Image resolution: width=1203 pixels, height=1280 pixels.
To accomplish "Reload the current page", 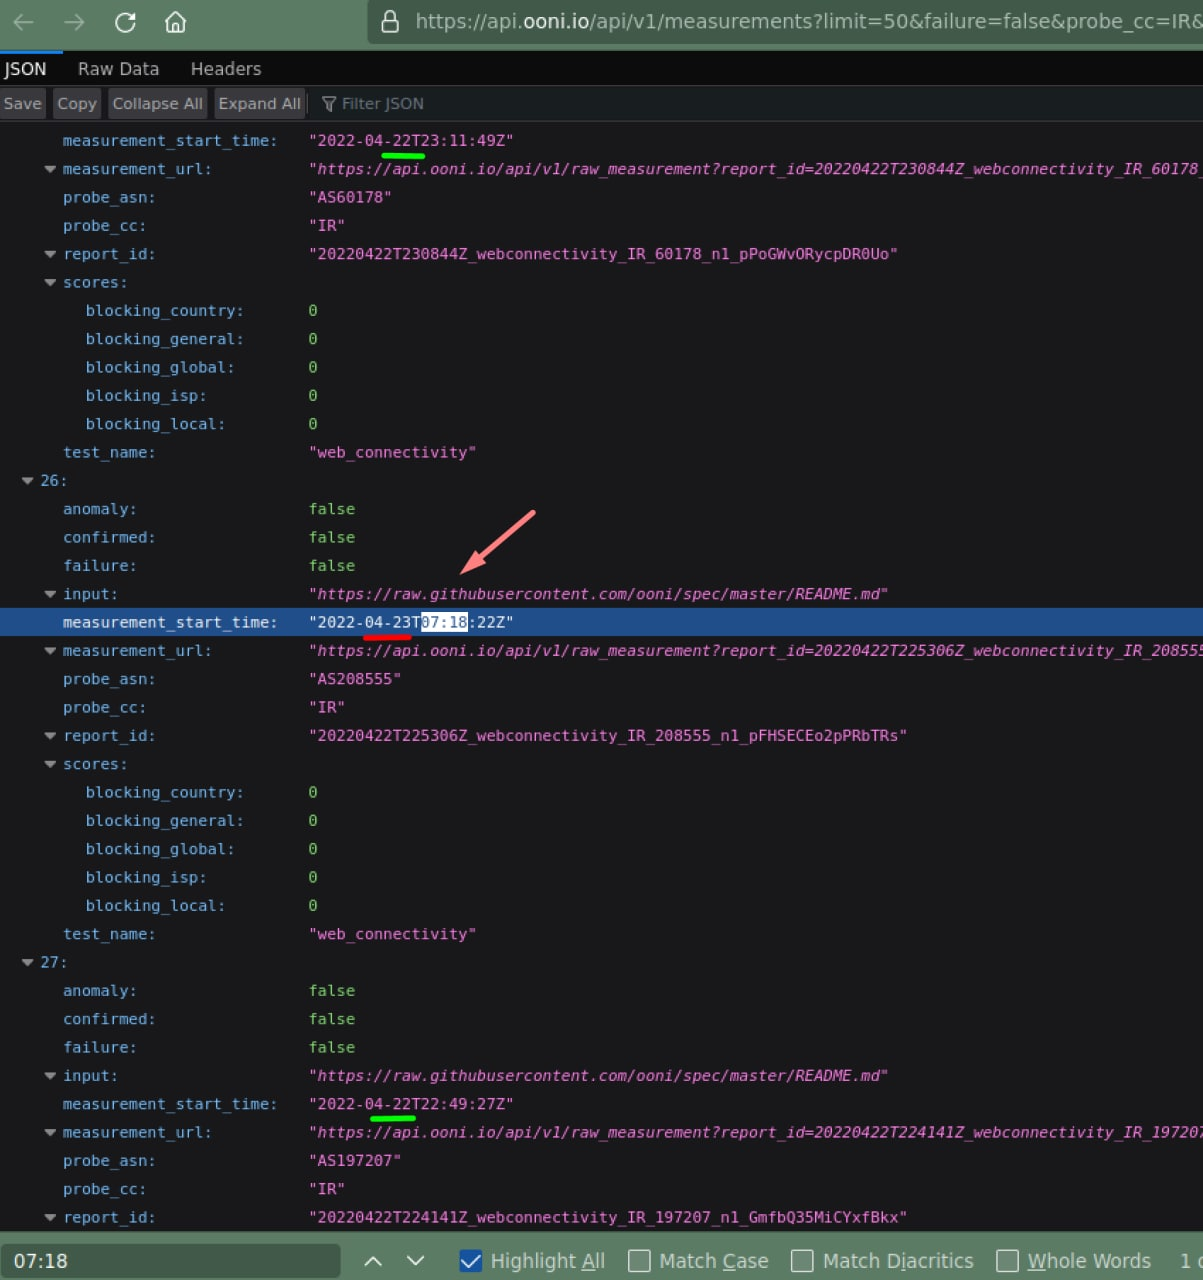I will pyautogui.click(x=124, y=21).
